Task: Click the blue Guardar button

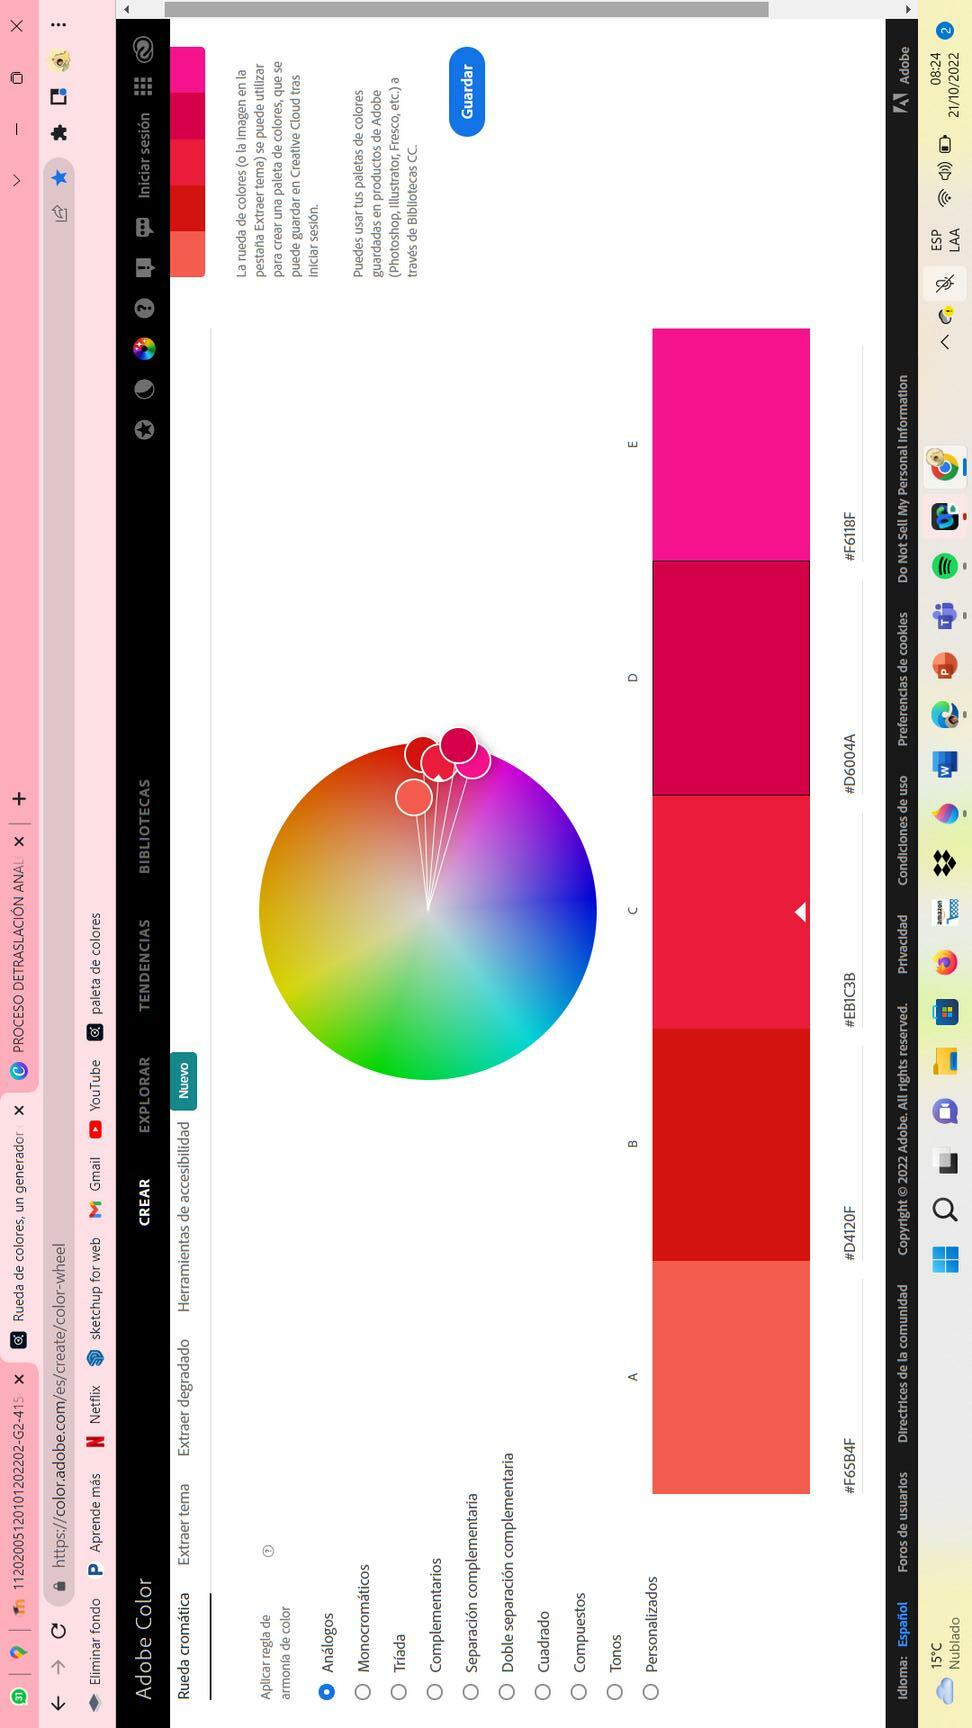Action: (x=467, y=91)
